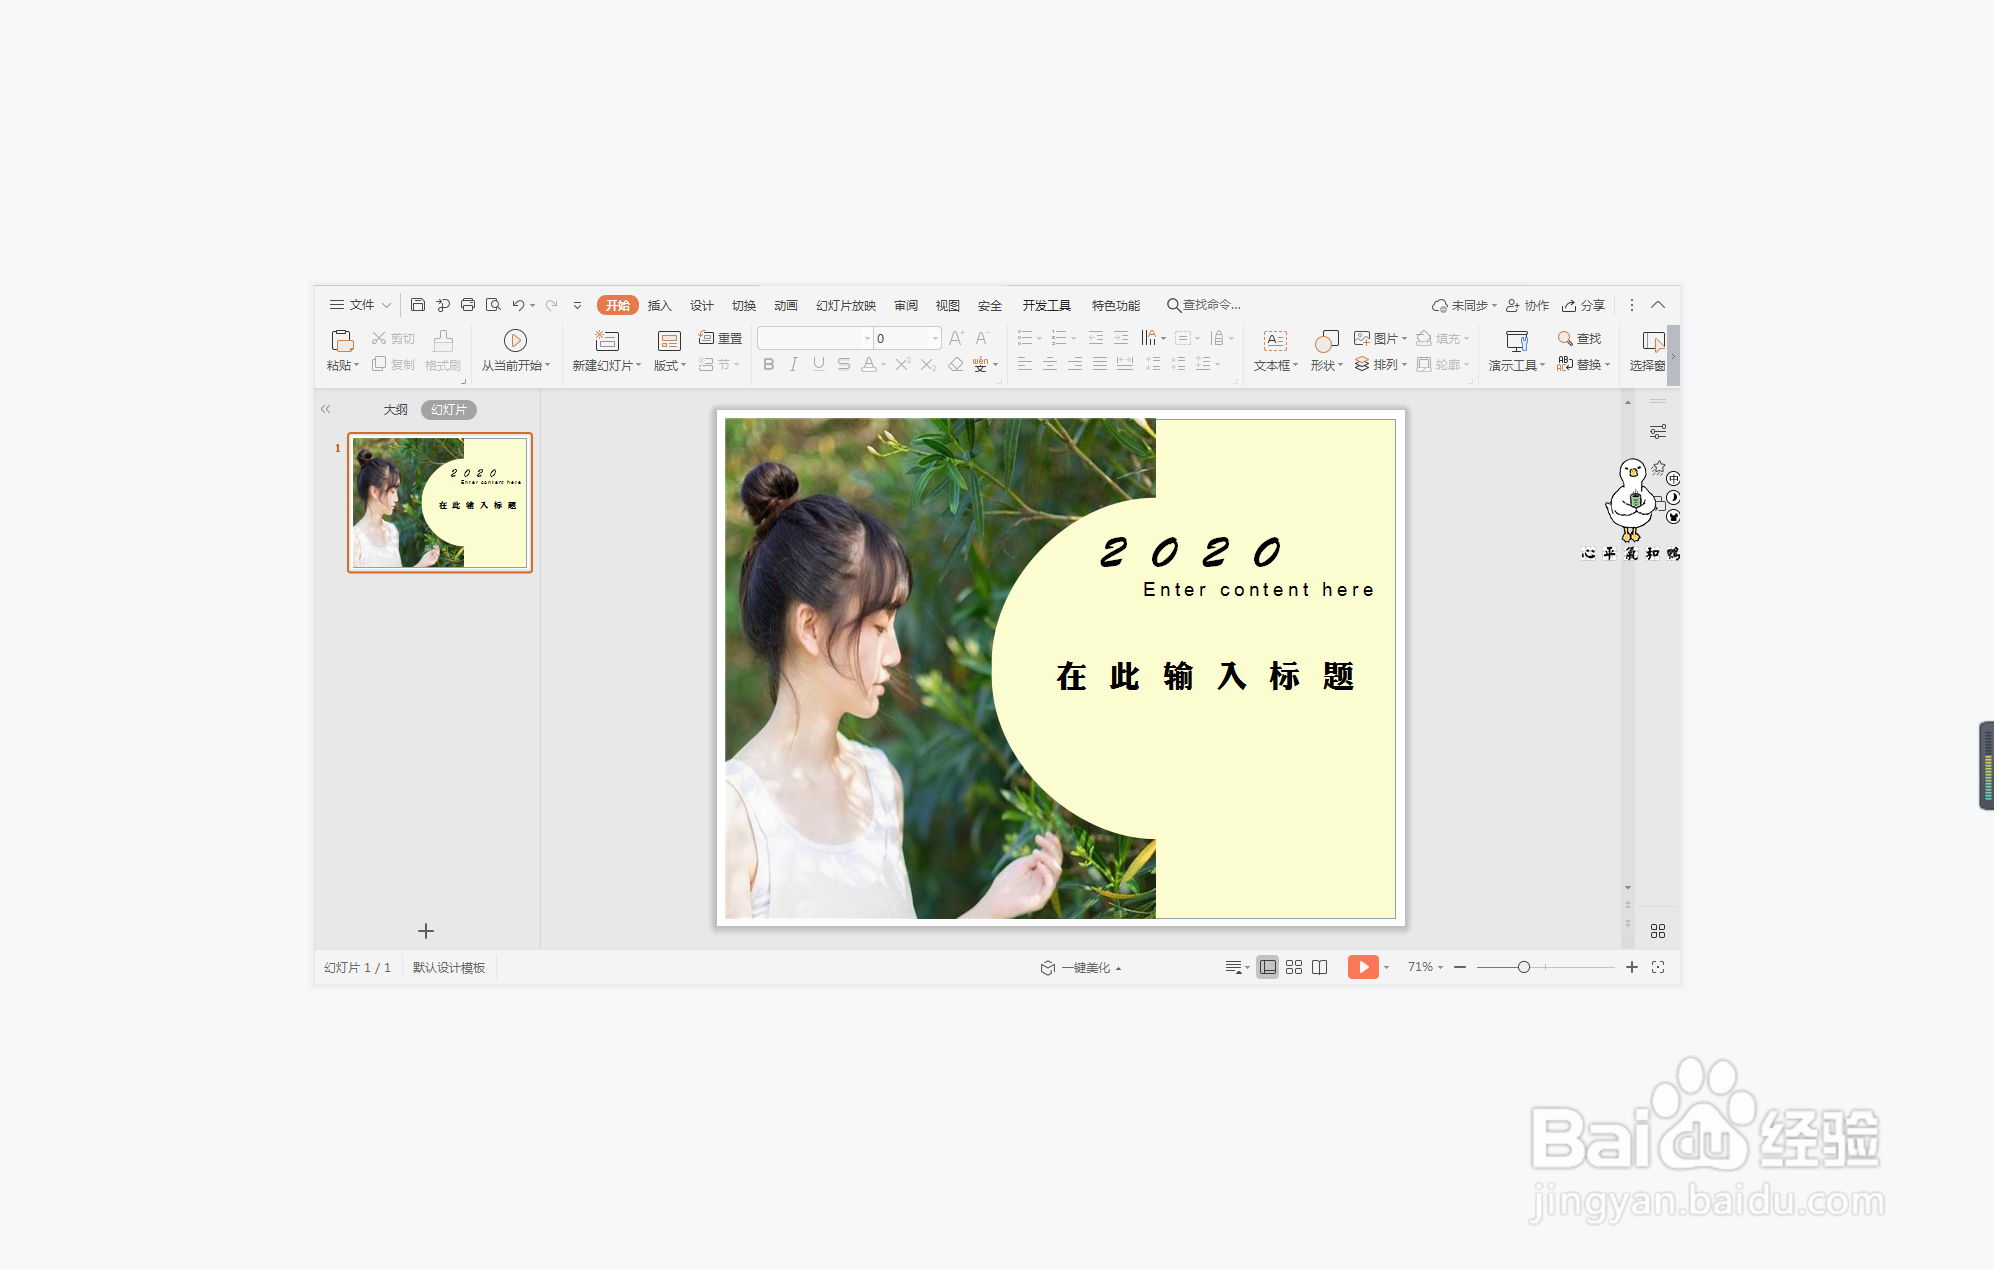Open the font name dropdown
This screenshot has height=1269, width=1994.
tap(868, 338)
